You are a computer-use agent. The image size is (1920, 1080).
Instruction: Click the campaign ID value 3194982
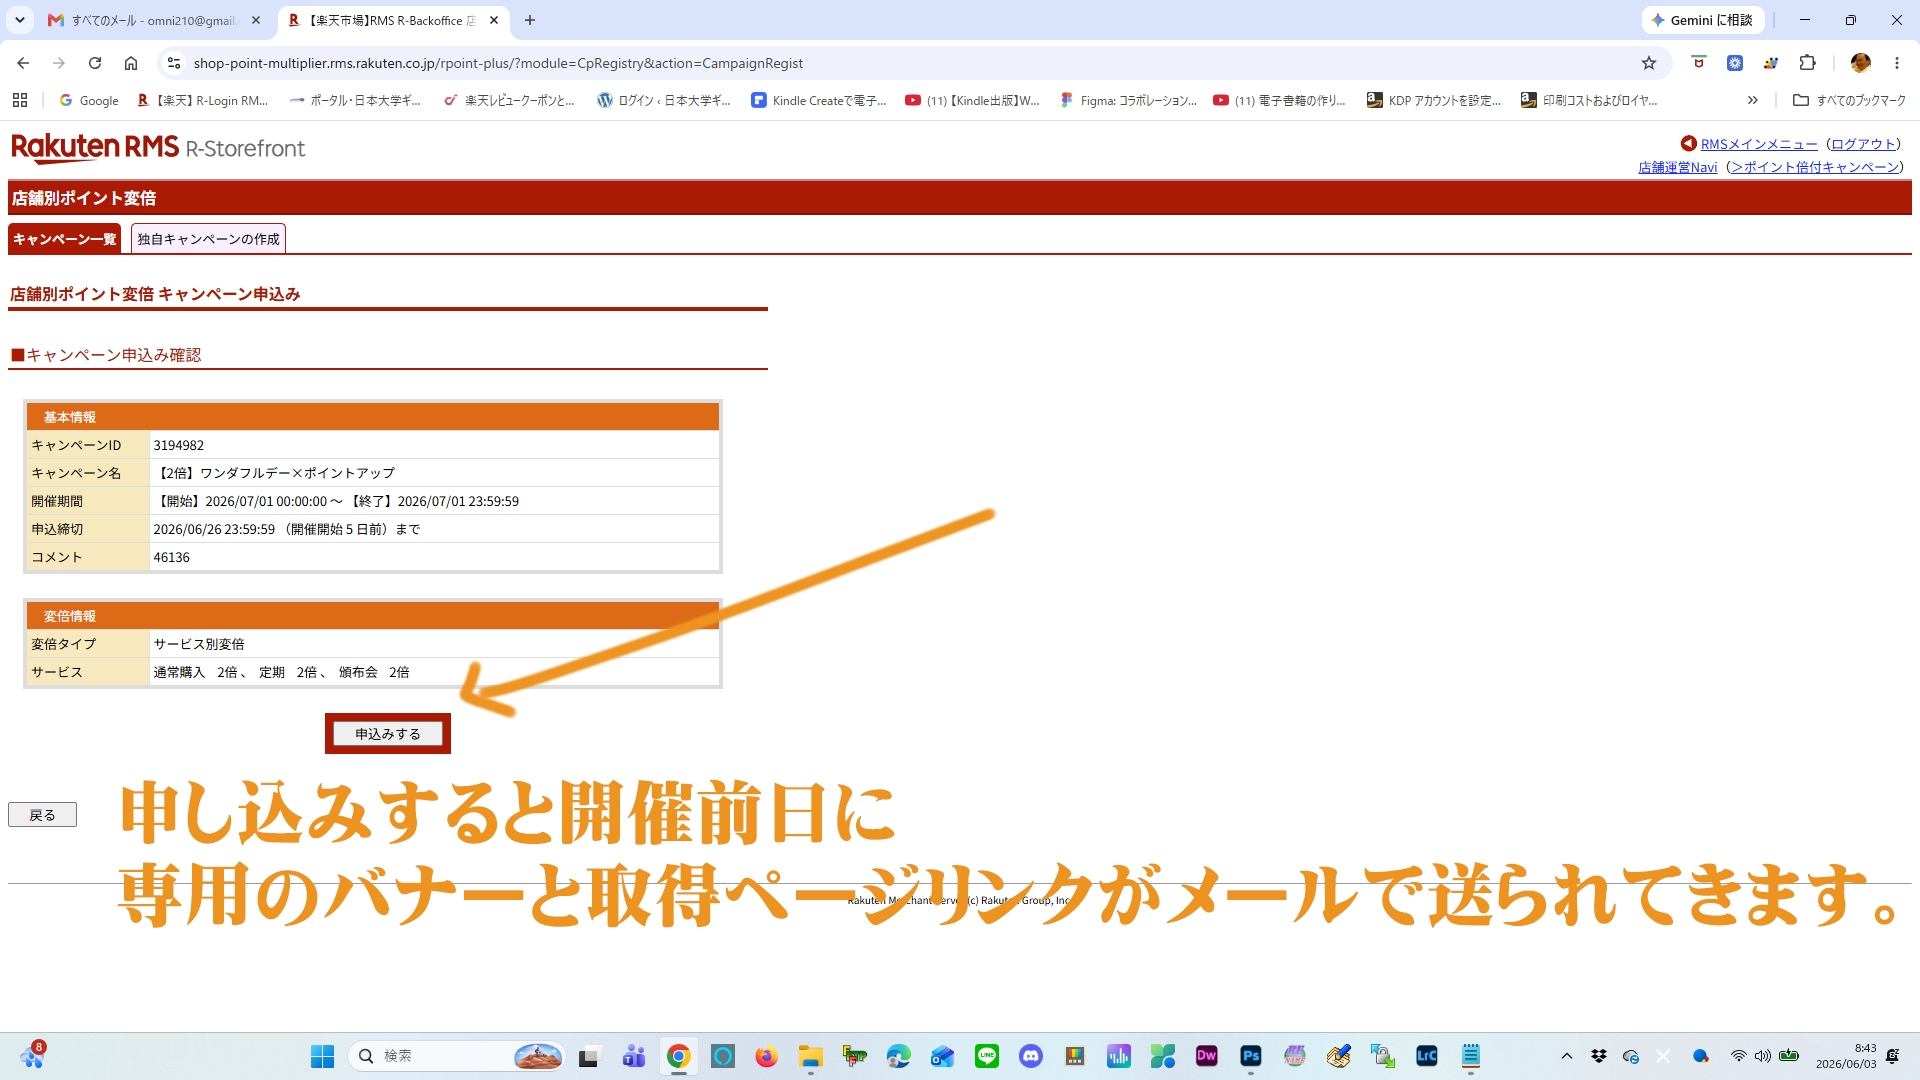tap(178, 445)
